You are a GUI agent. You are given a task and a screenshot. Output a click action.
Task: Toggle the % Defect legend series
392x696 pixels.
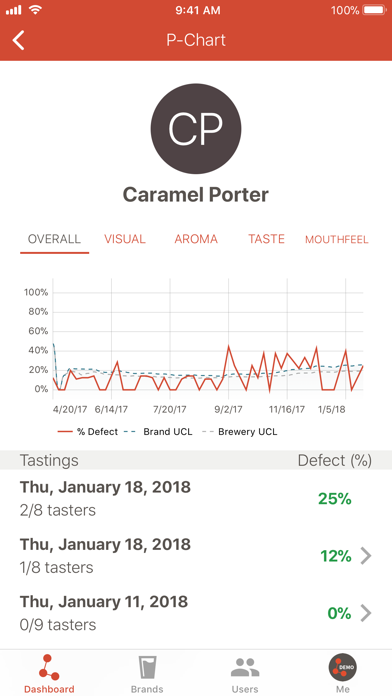point(87,431)
